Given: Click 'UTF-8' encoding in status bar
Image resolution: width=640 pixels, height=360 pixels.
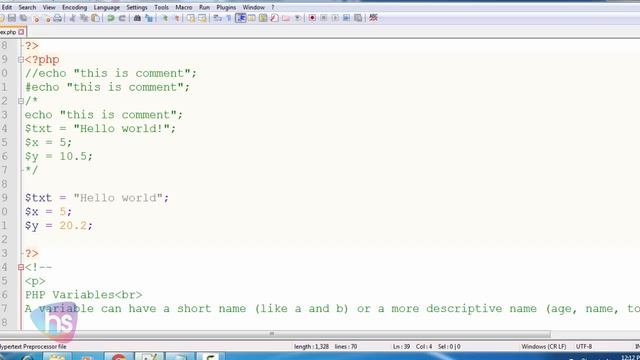Looking at the screenshot, I should [584, 347].
